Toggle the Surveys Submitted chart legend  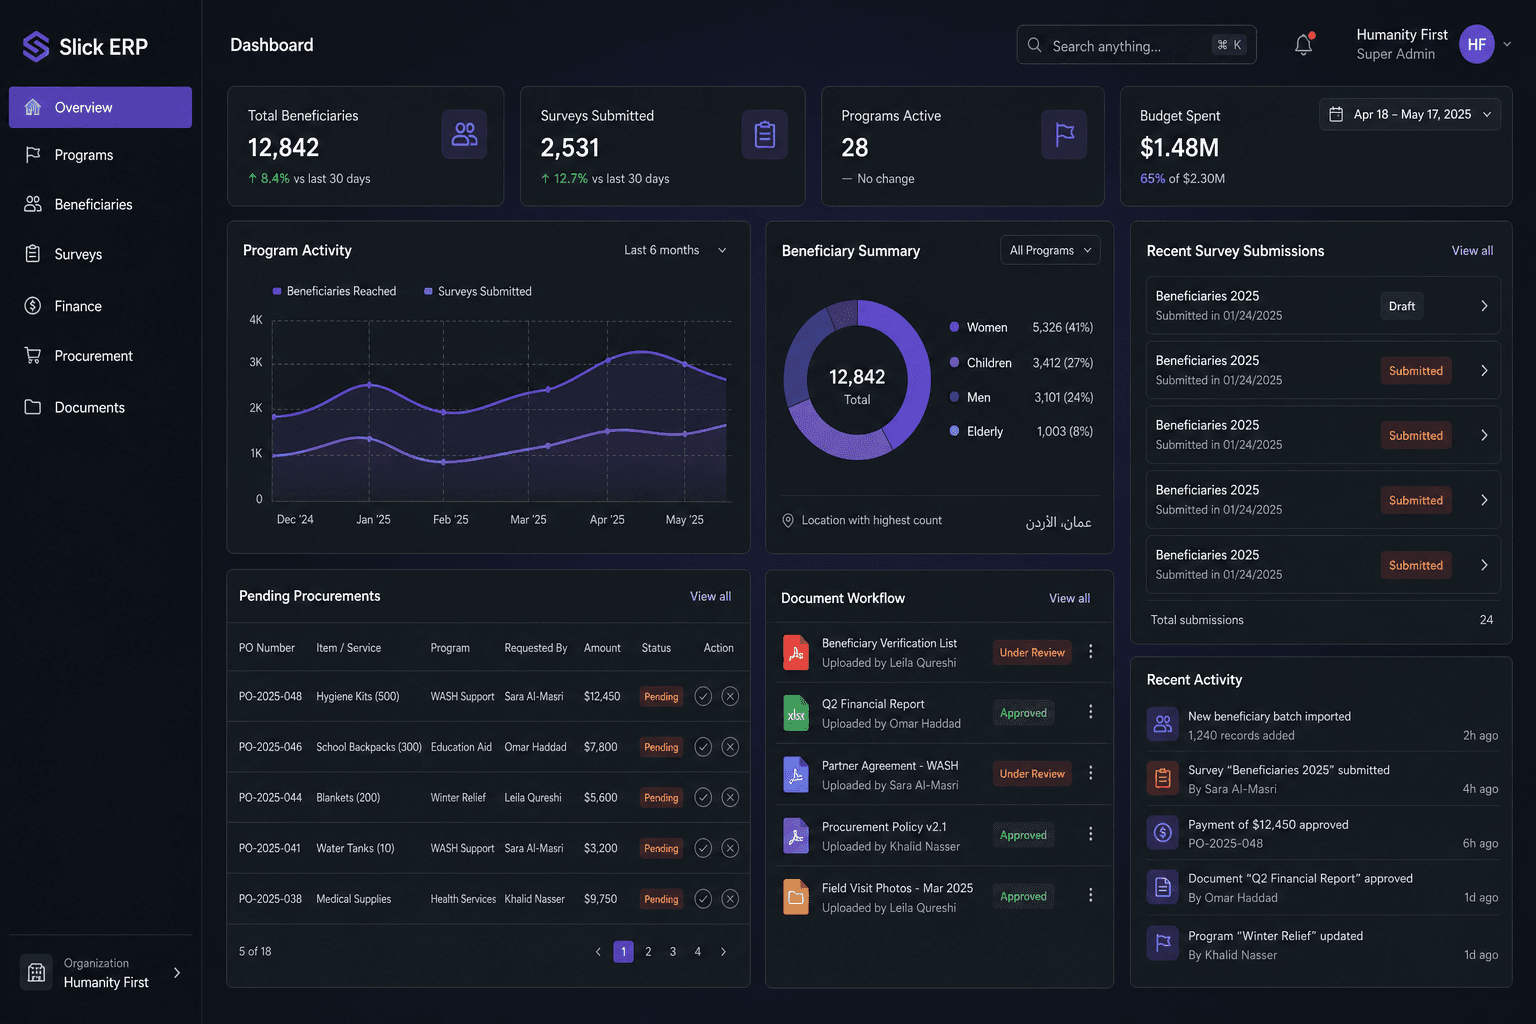tap(478, 291)
